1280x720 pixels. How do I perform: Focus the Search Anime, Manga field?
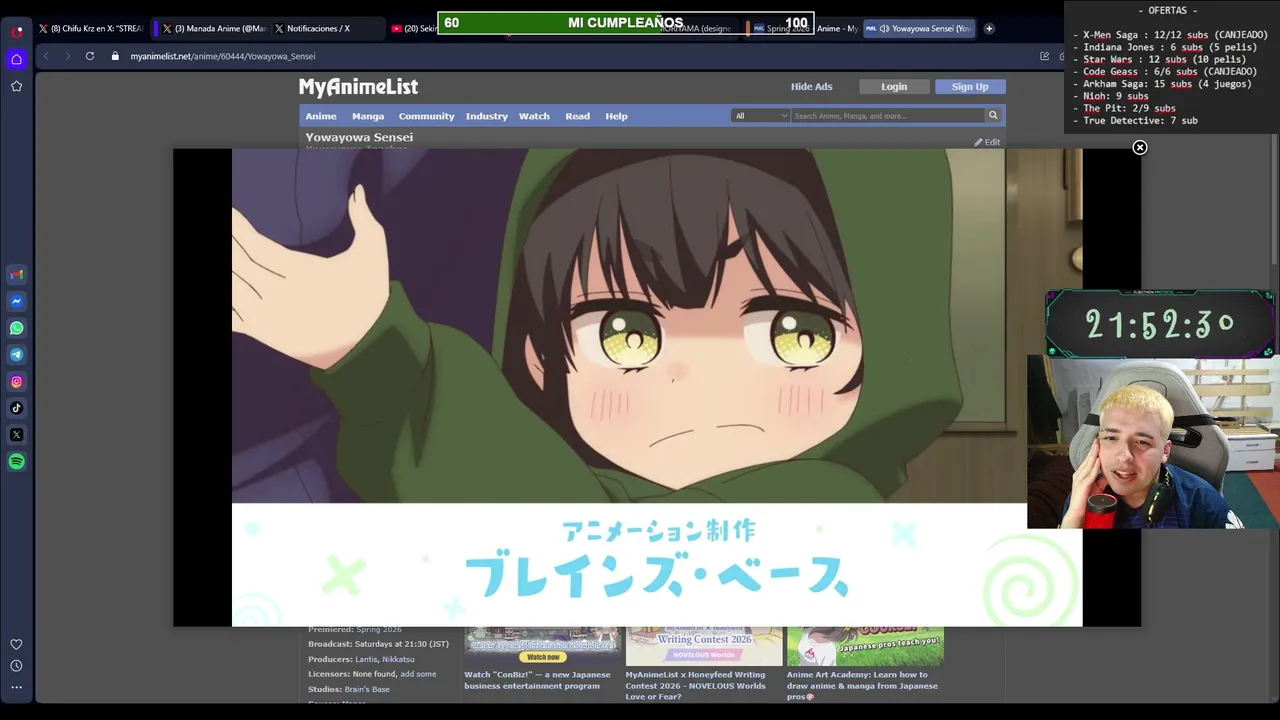click(887, 116)
